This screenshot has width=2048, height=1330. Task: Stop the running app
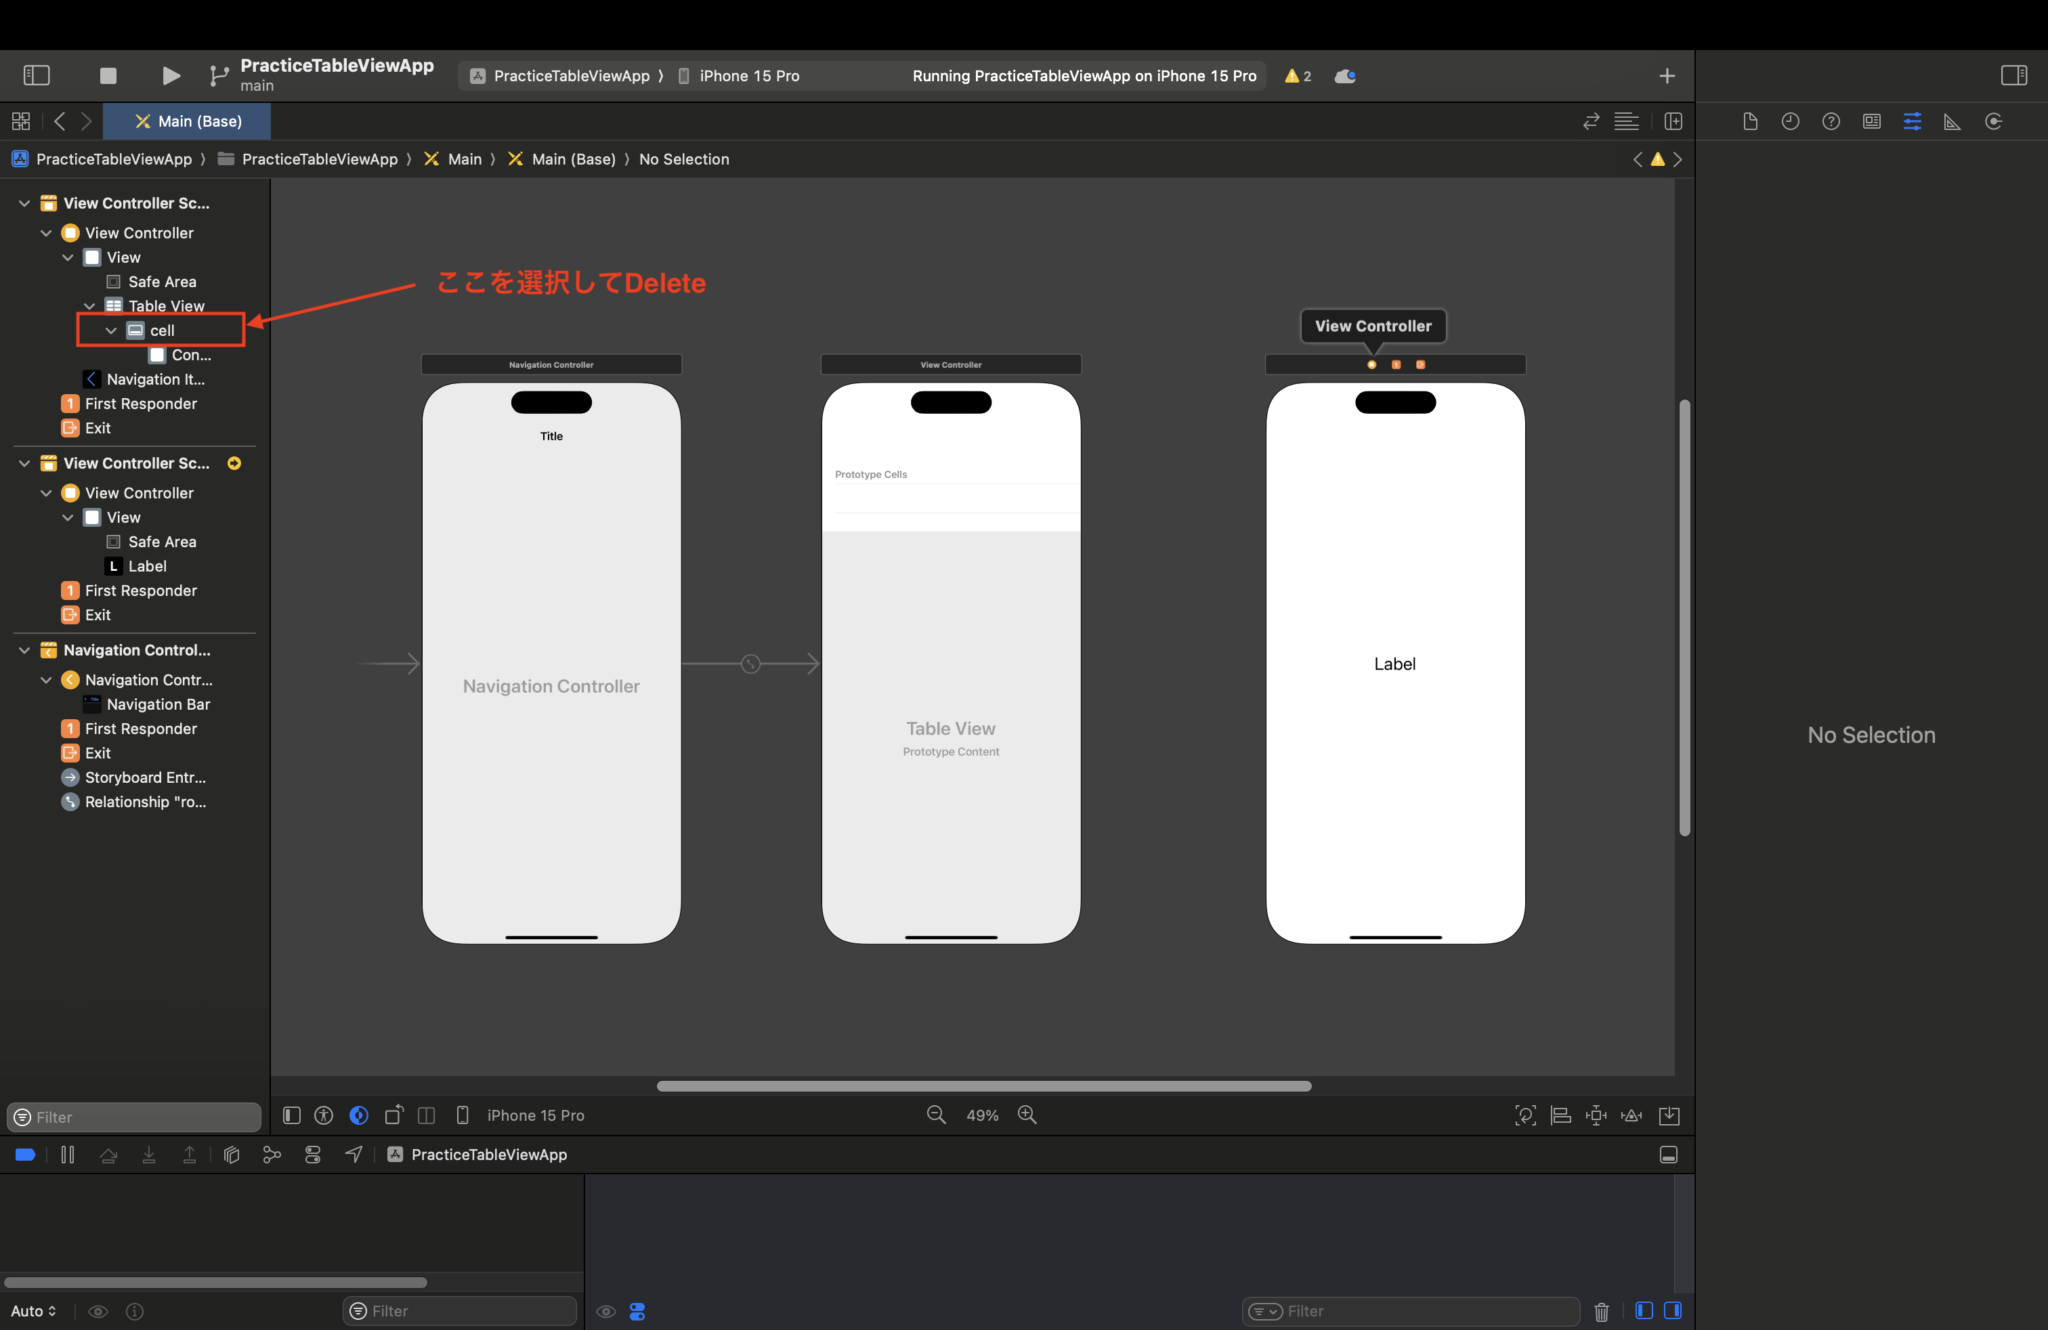(107, 75)
